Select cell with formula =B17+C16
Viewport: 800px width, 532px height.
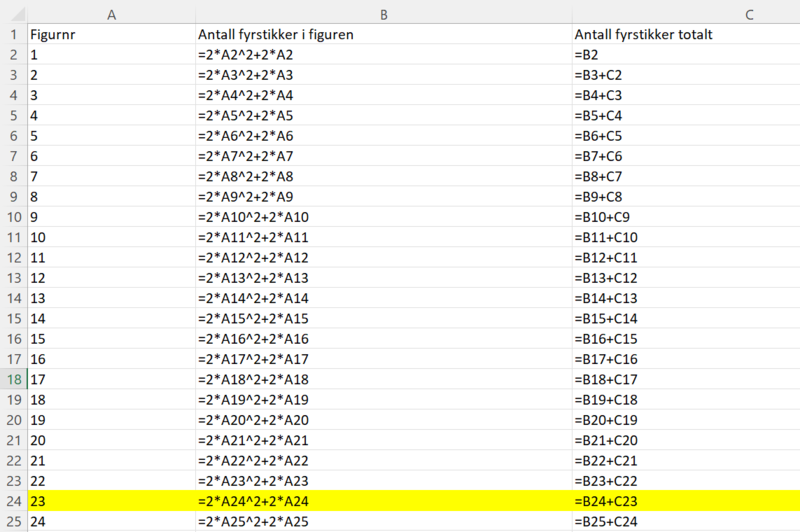[686, 359]
